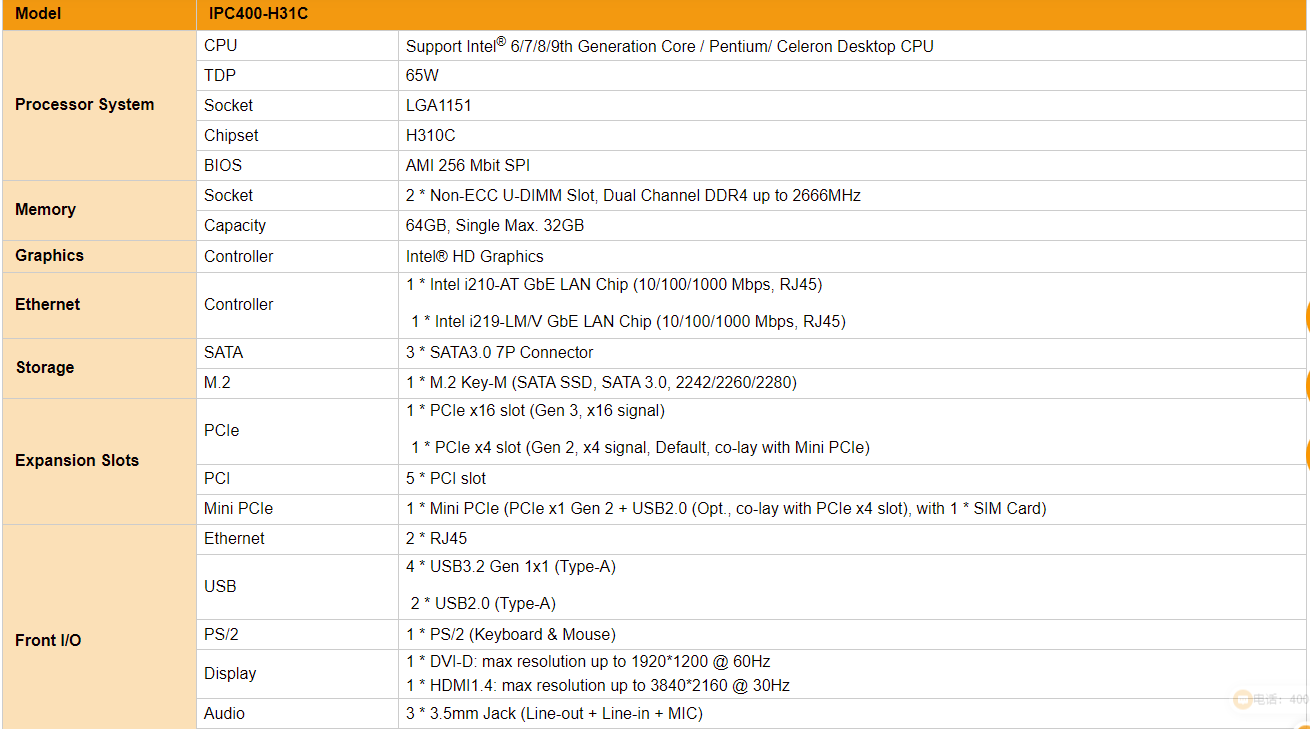Select the "BIOS" row label
1310x729 pixels.
(223, 165)
